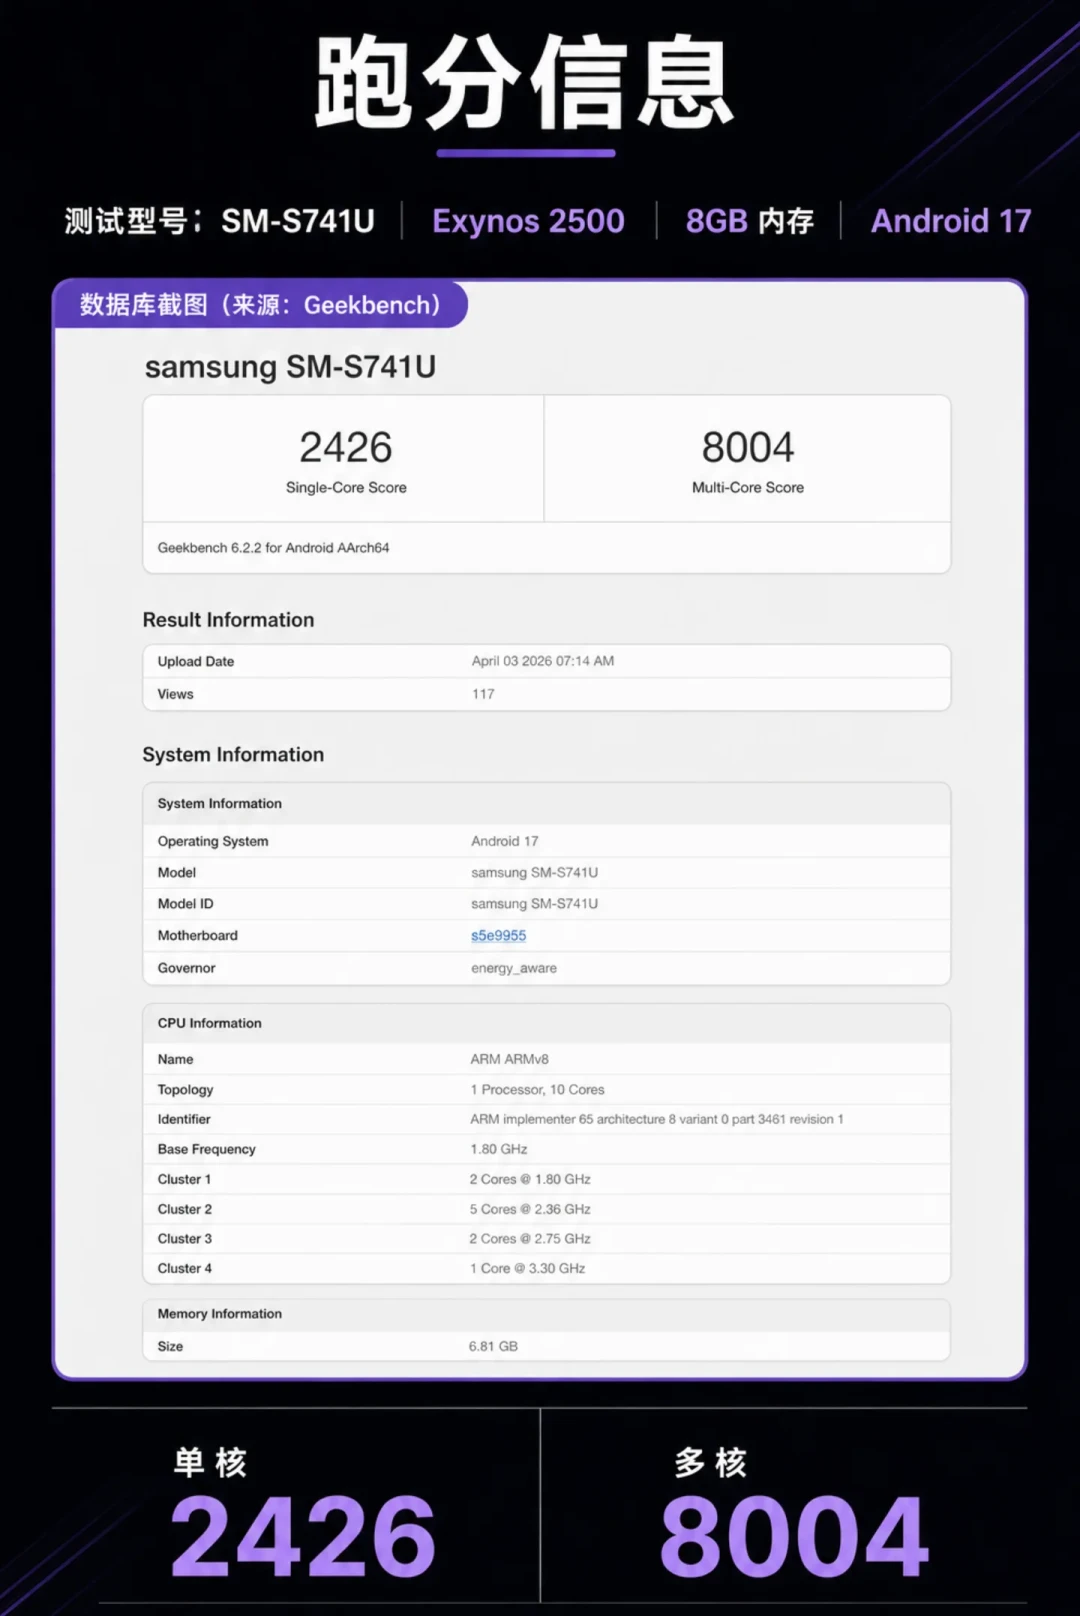Click Cluster 3 value '2 Cores @ 2.75 GHz'
This screenshot has height=1616, width=1080.
coord(530,1239)
